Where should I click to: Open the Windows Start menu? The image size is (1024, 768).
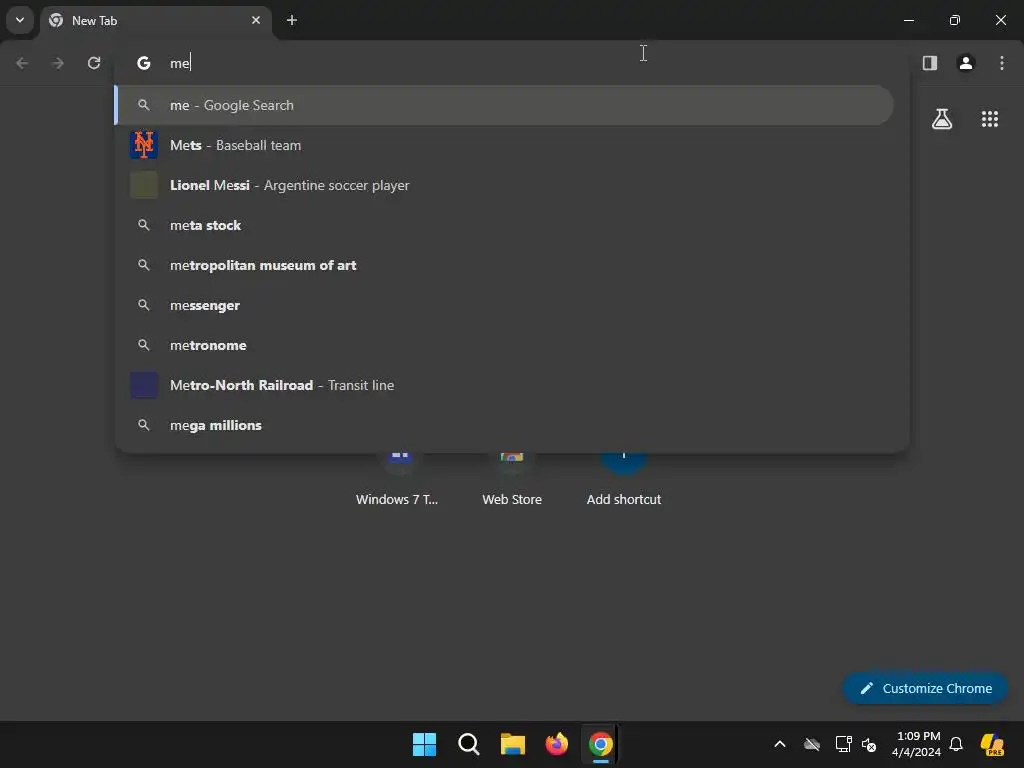tap(424, 744)
